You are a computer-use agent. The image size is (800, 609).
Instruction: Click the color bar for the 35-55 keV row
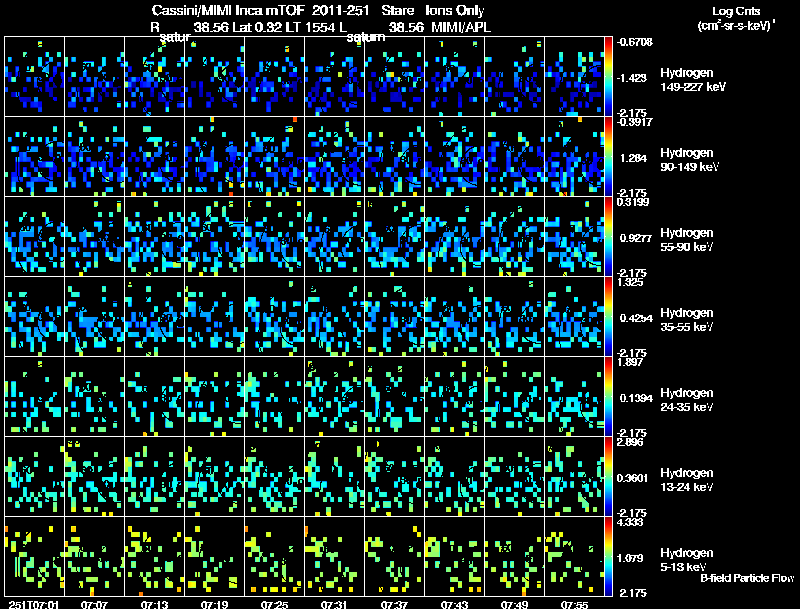[608, 316]
